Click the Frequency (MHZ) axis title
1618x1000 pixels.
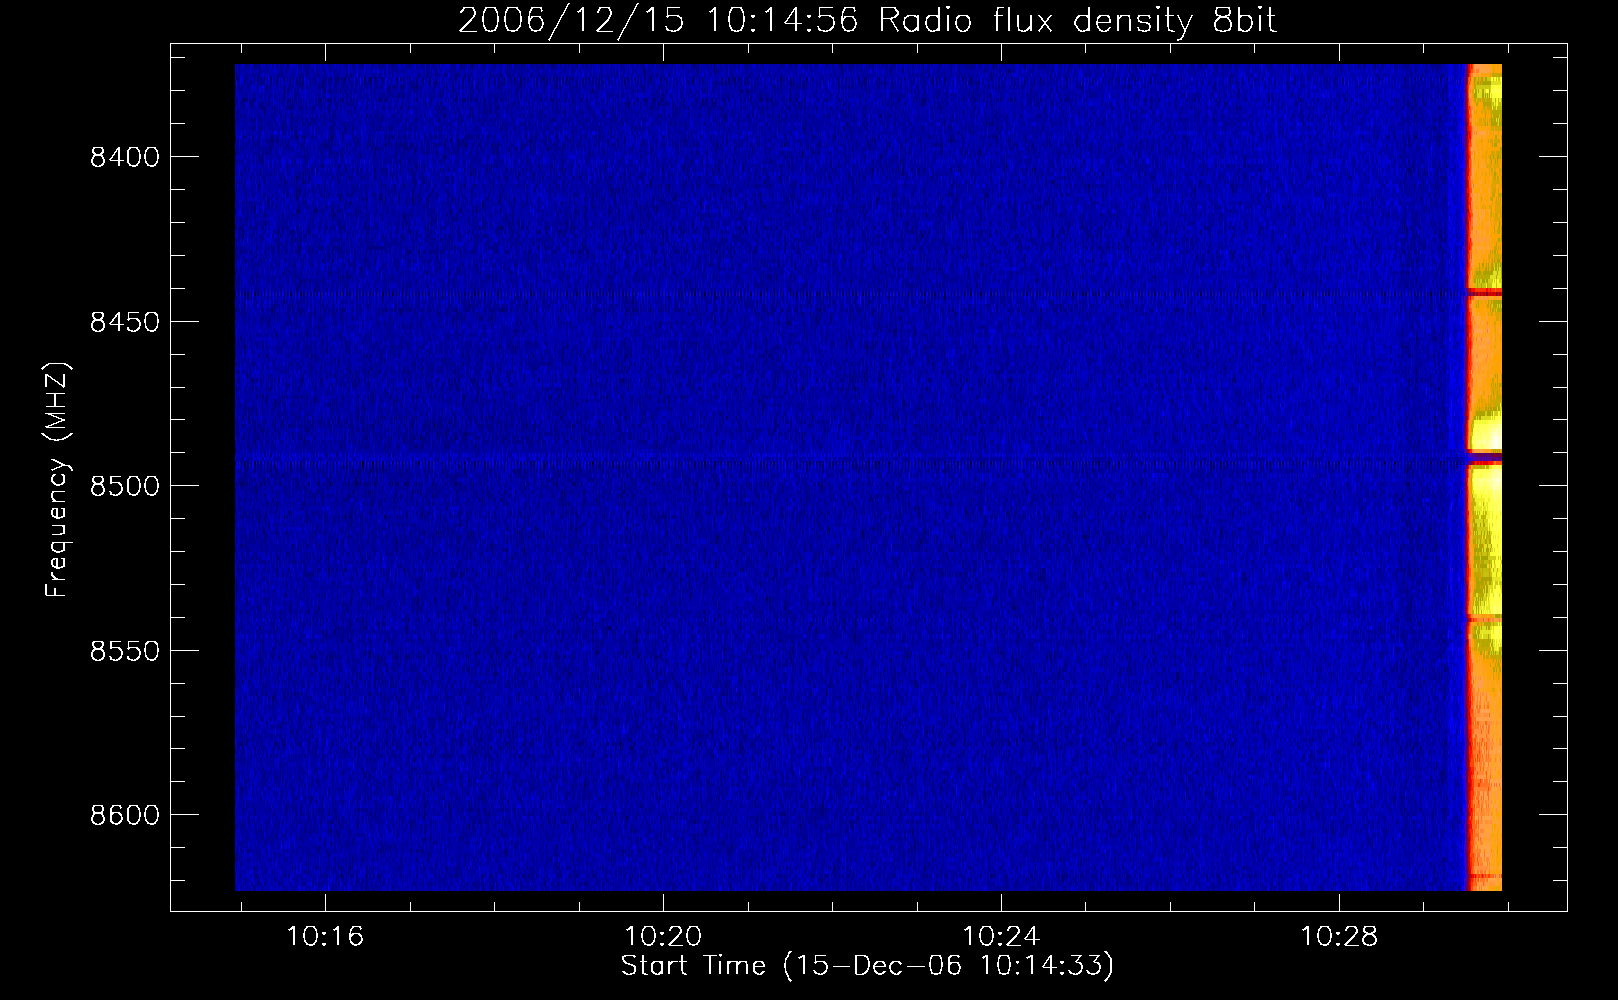point(57,480)
